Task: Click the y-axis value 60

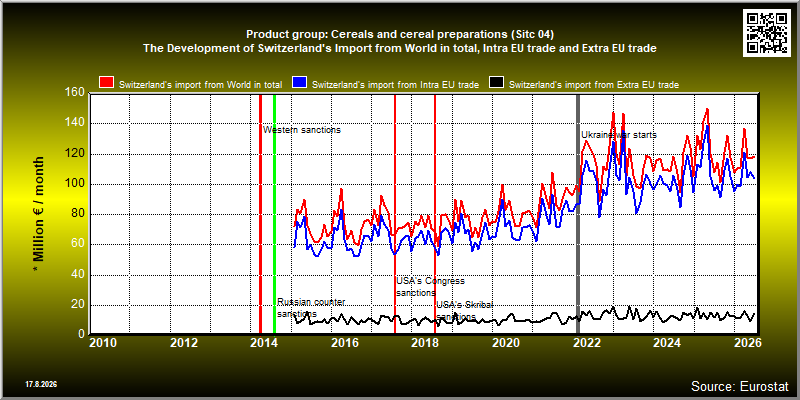Action: point(78,244)
